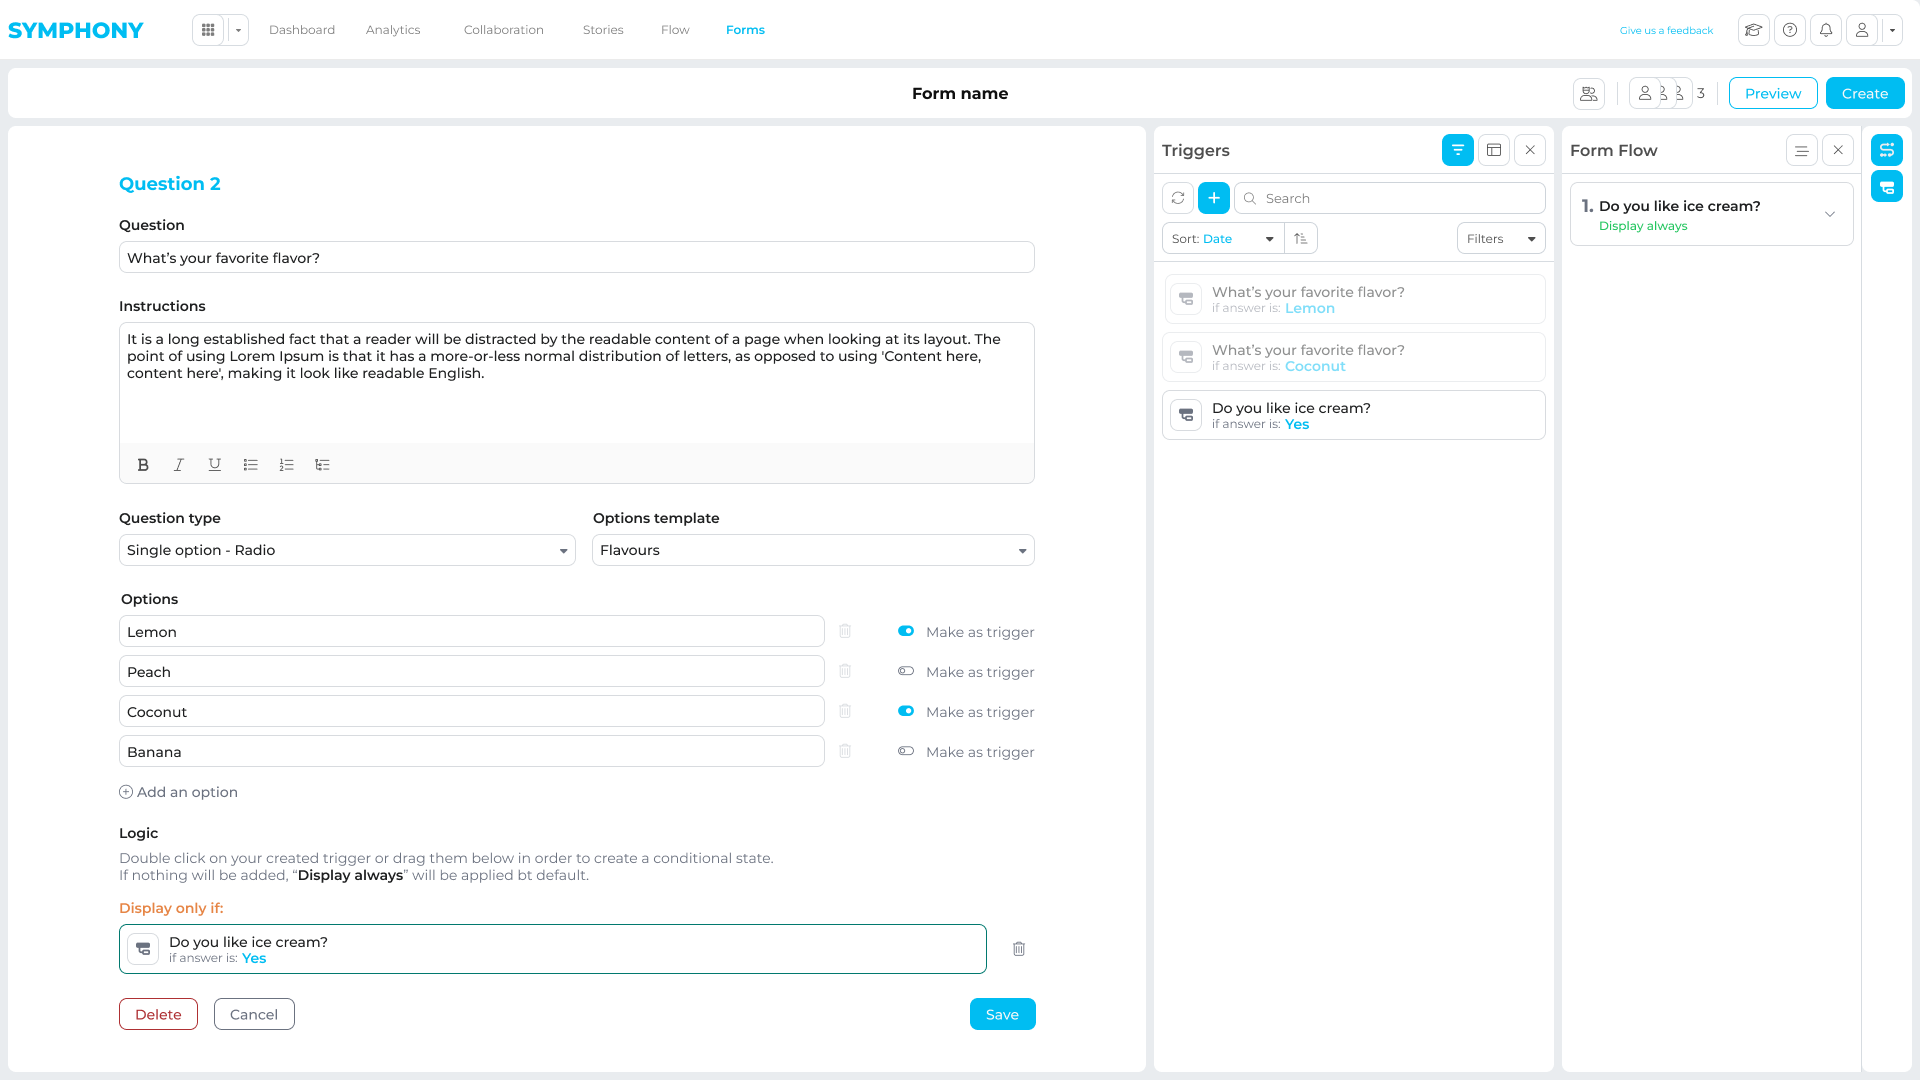Click the Bold formatting icon

click(143, 465)
